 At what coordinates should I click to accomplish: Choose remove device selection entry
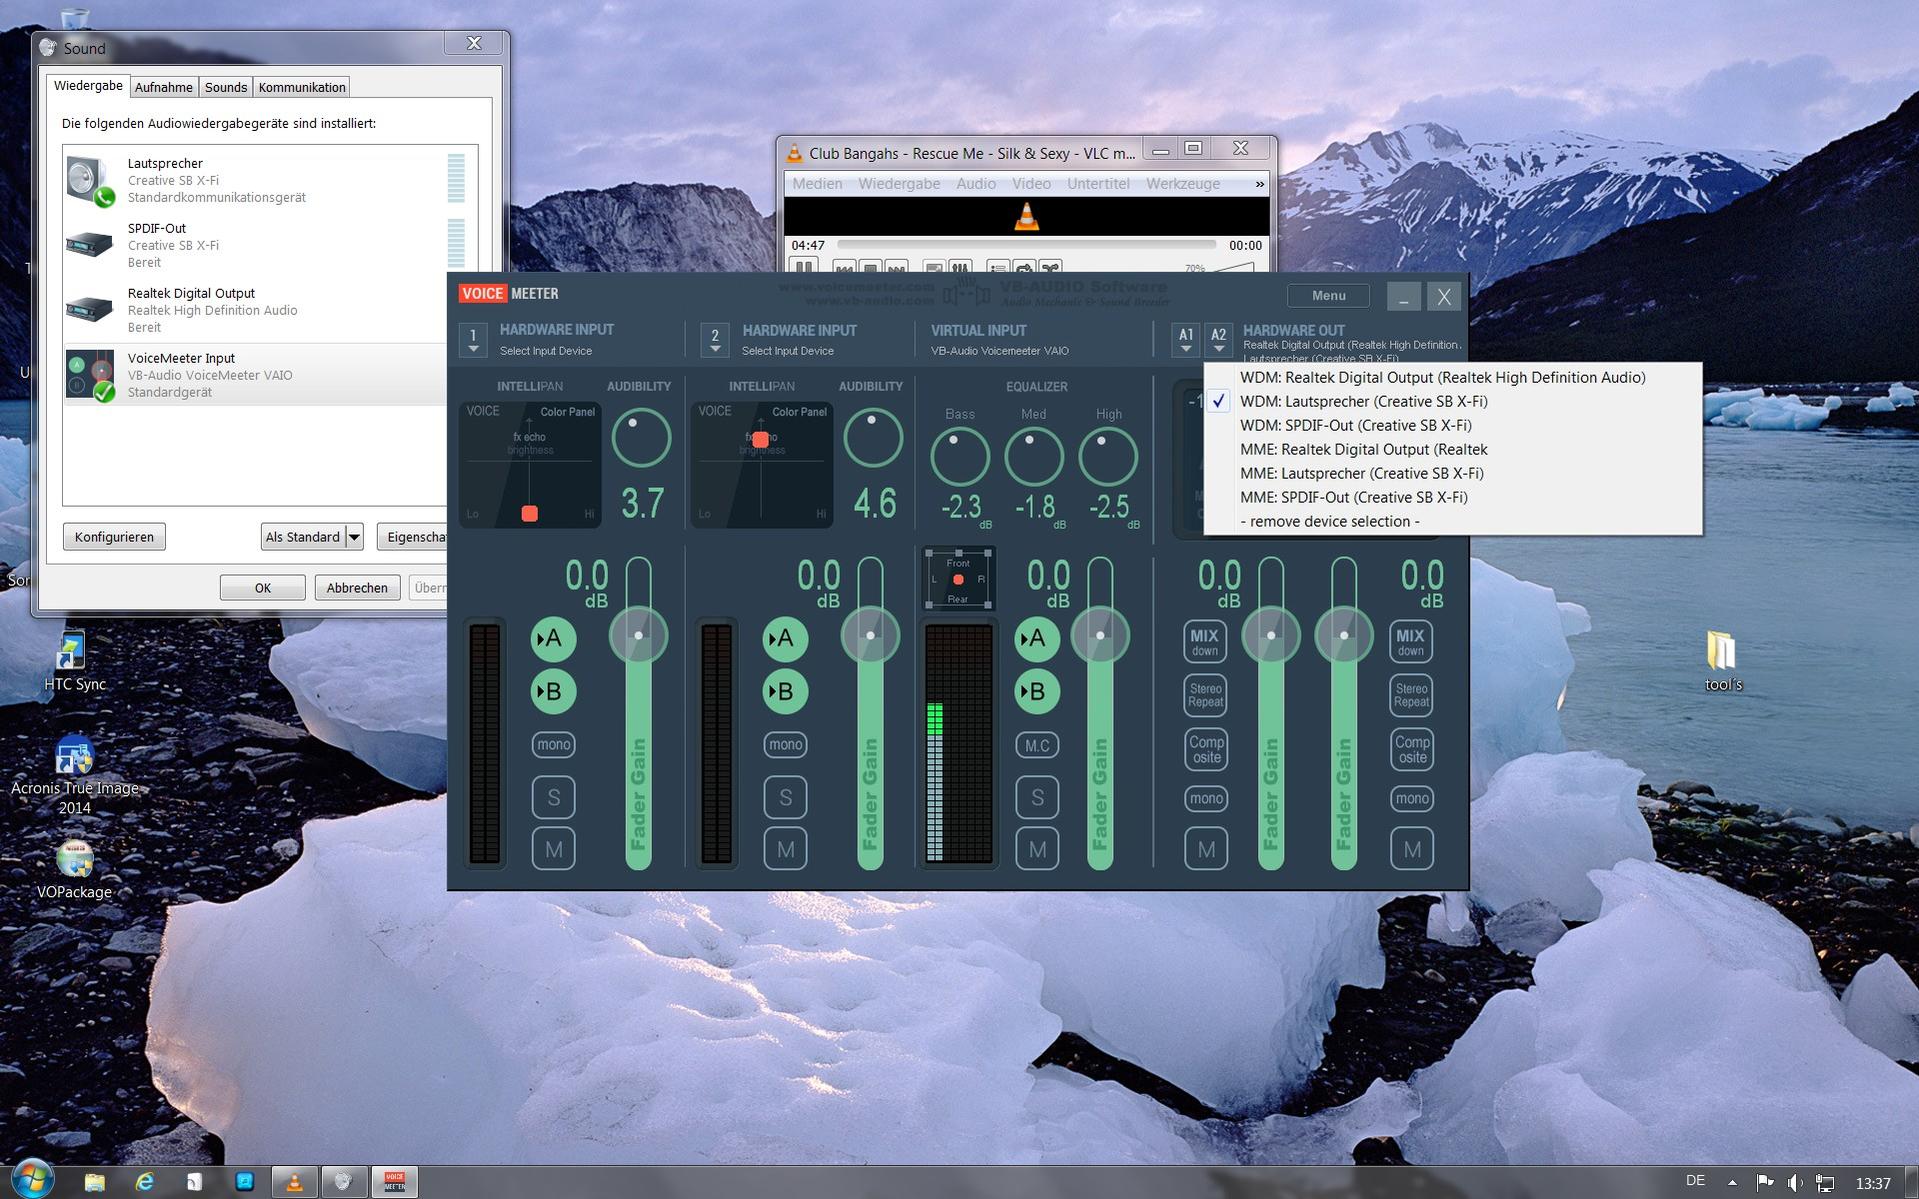(1452, 521)
